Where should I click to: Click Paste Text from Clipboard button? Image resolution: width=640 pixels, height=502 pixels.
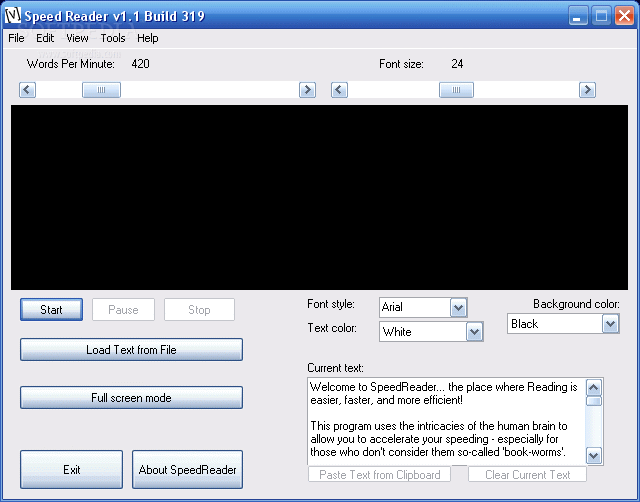coord(380,475)
